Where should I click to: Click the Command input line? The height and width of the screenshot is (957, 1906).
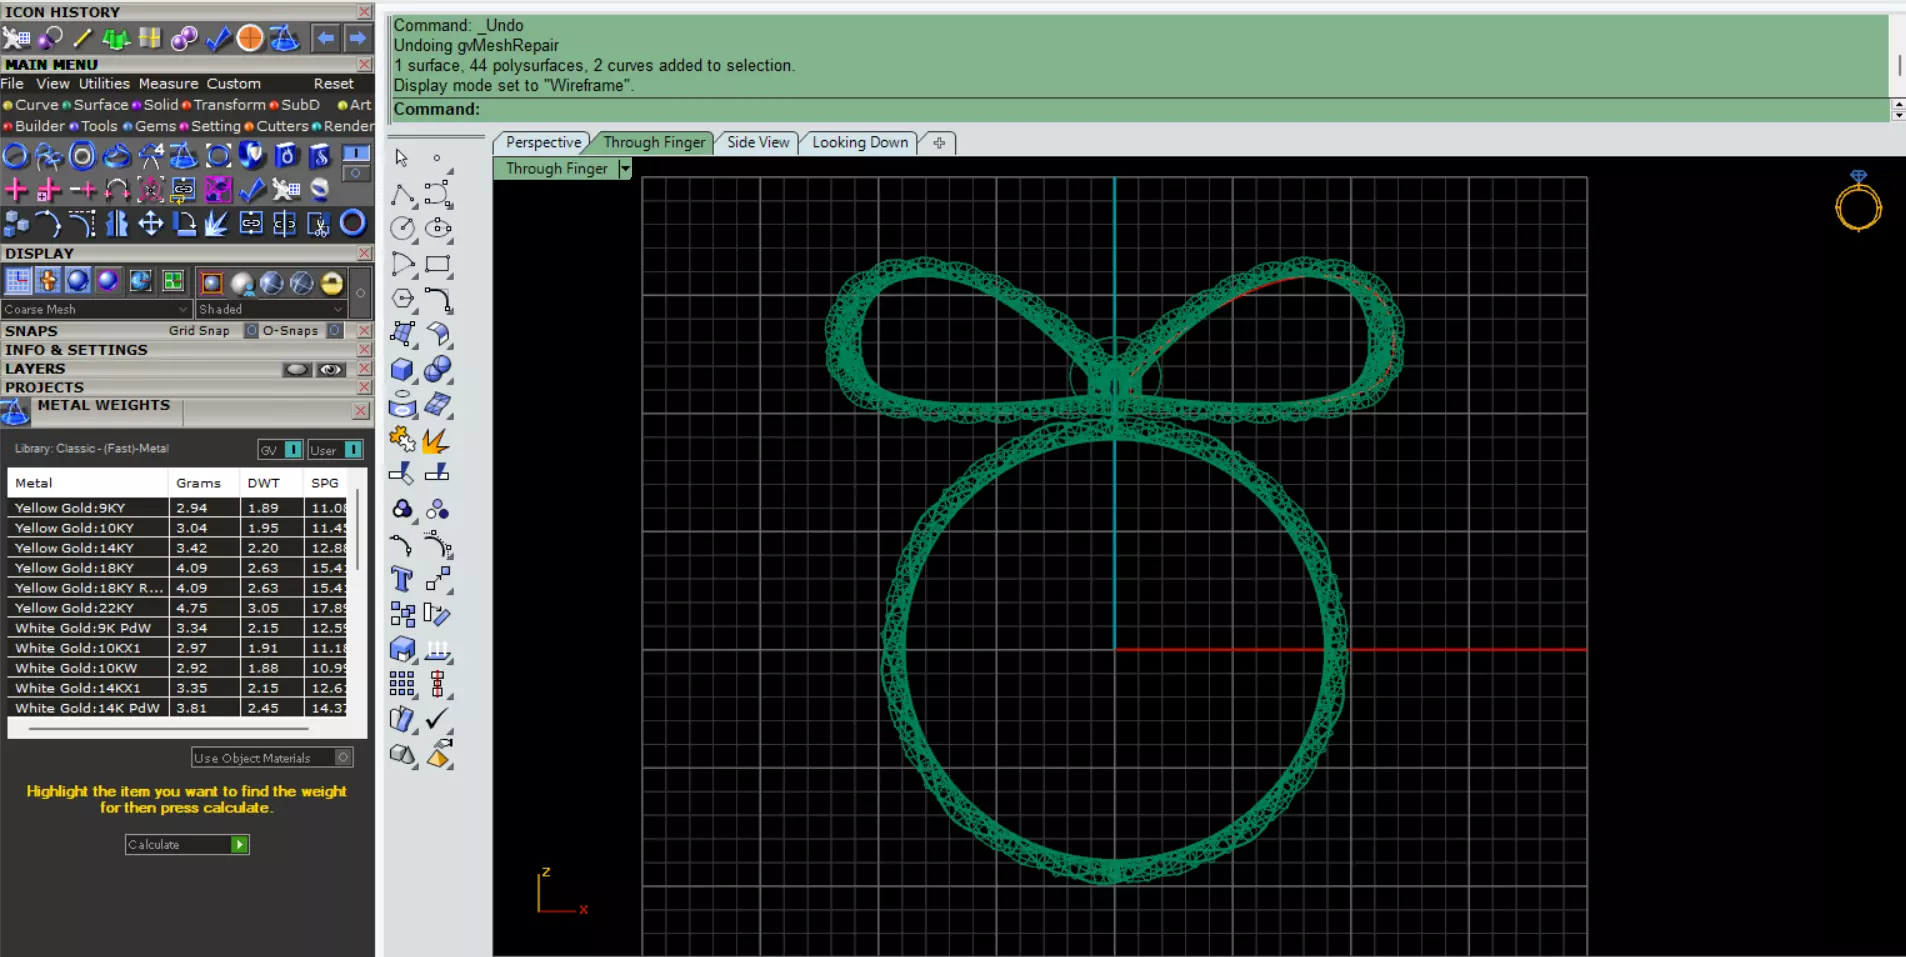coord(1140,109)
